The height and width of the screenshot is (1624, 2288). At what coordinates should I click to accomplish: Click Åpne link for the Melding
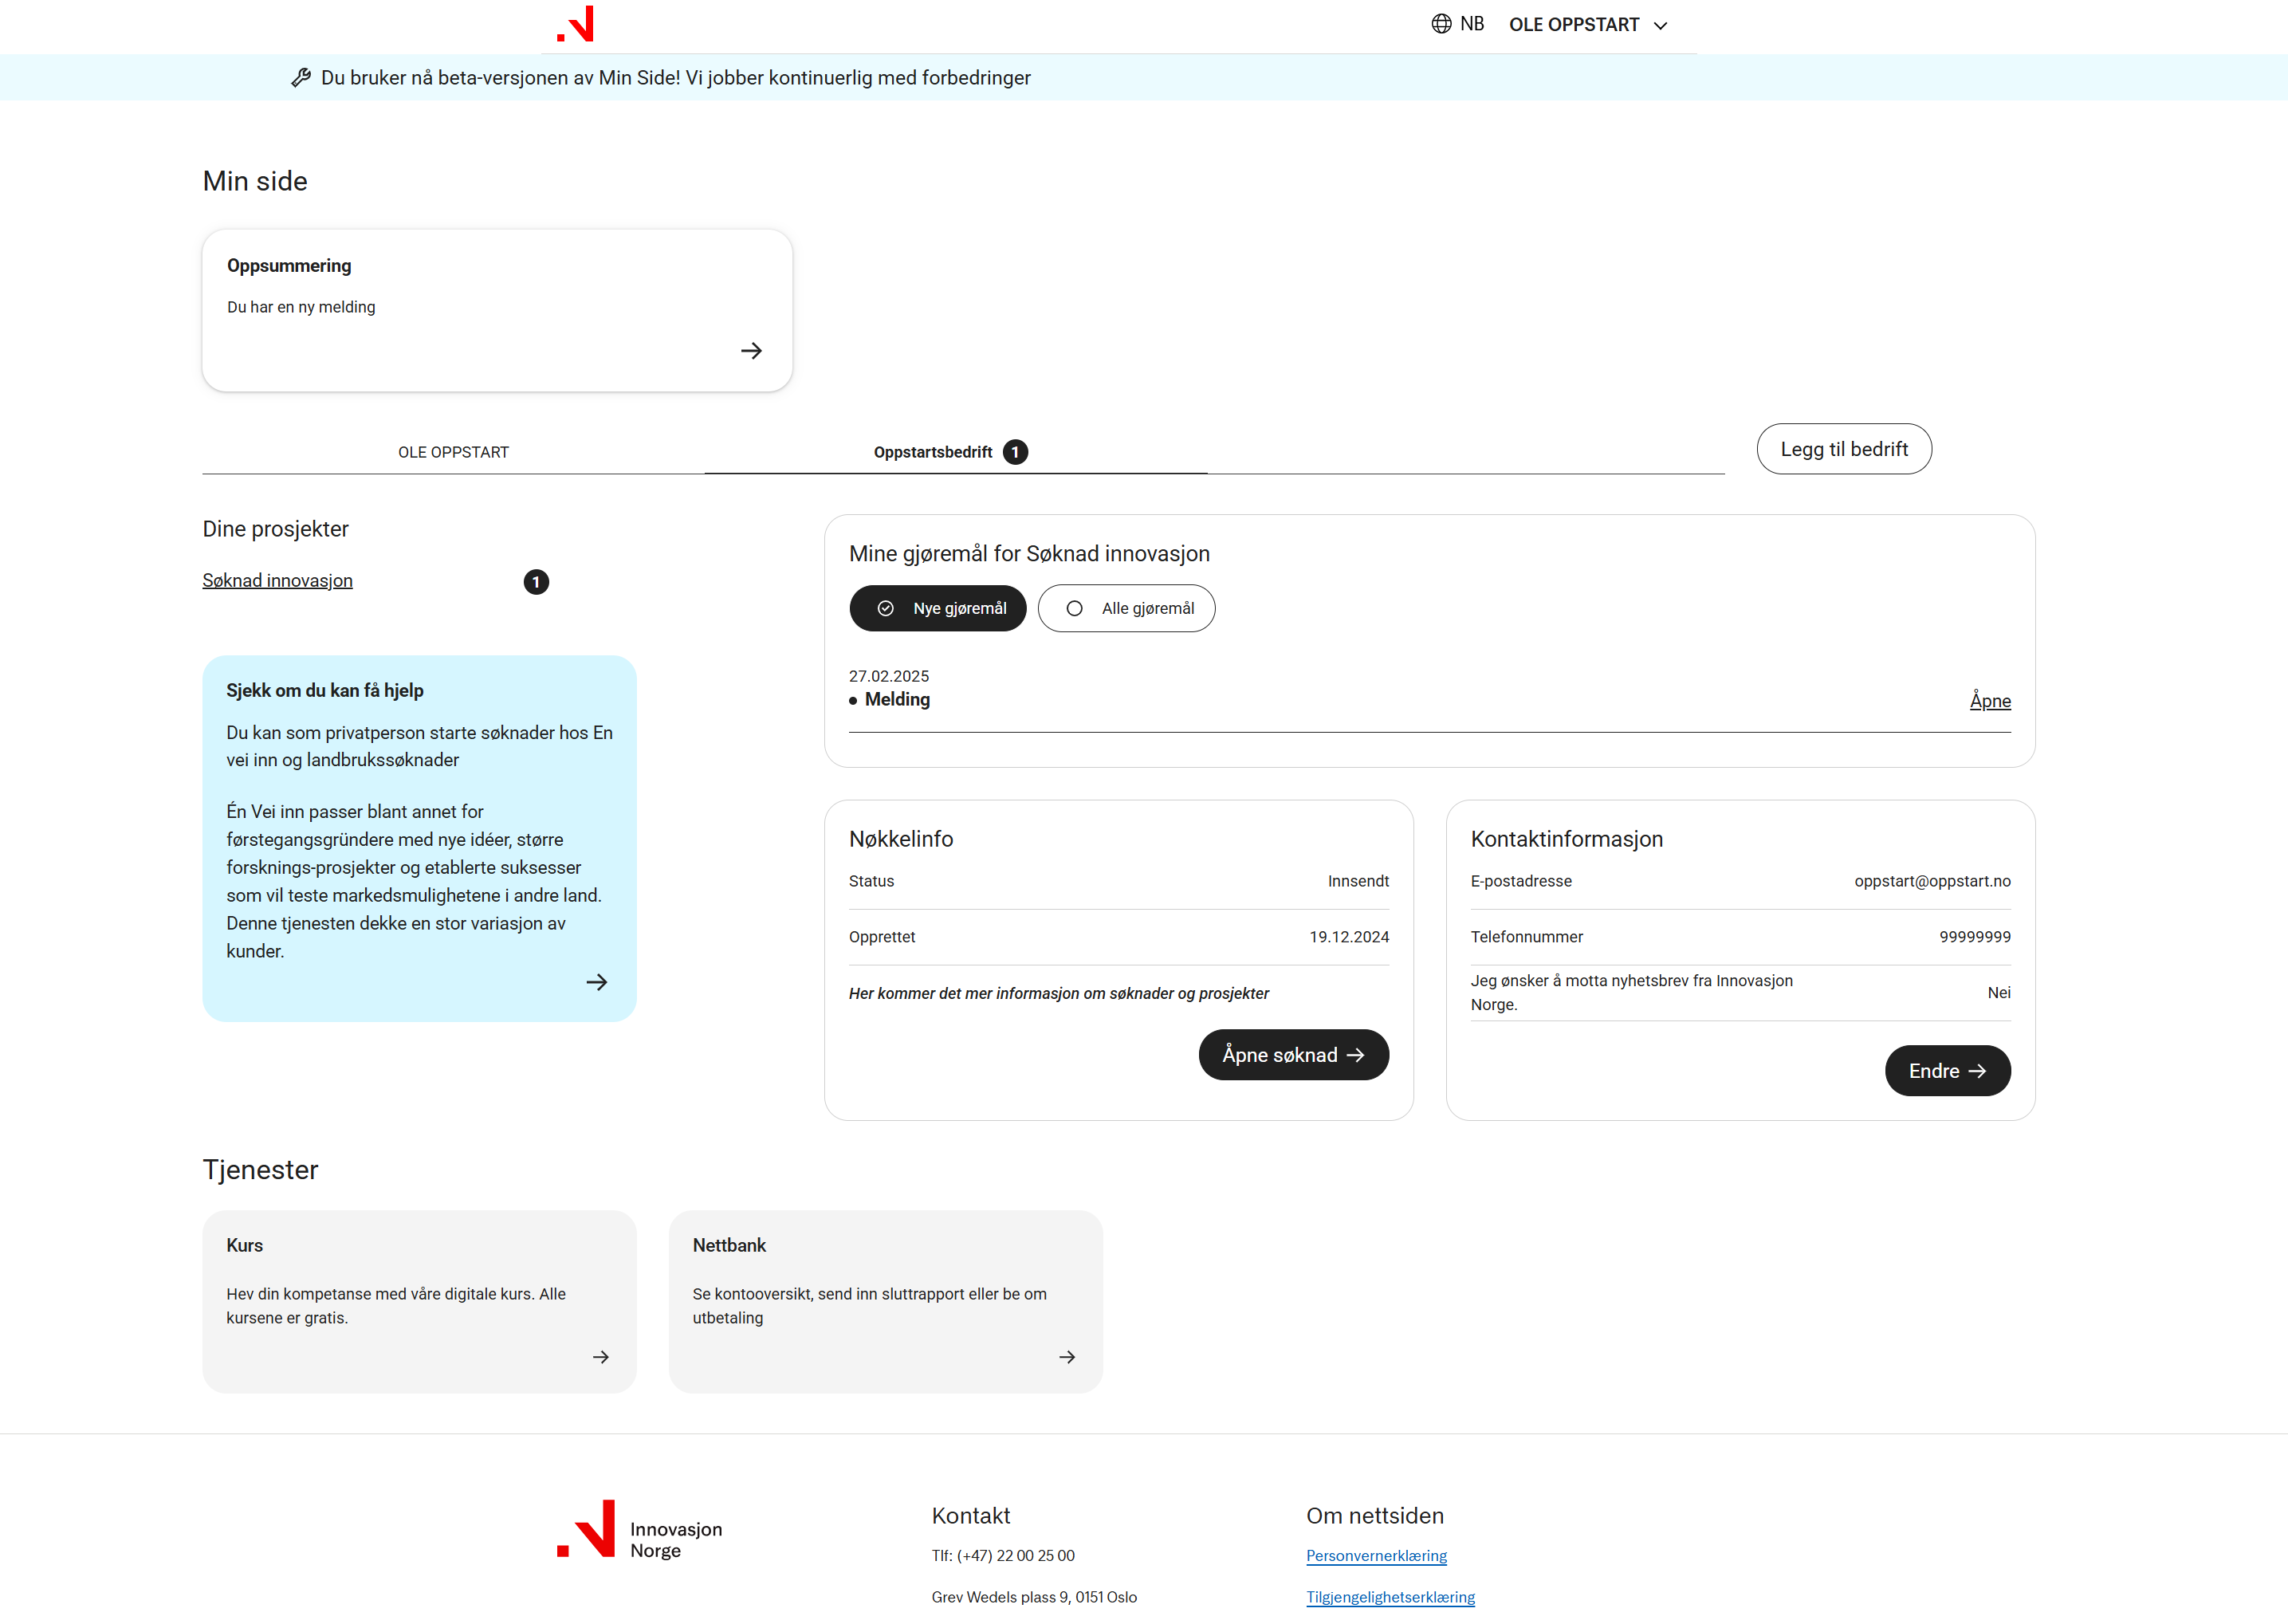click(x=1990, y=701)
